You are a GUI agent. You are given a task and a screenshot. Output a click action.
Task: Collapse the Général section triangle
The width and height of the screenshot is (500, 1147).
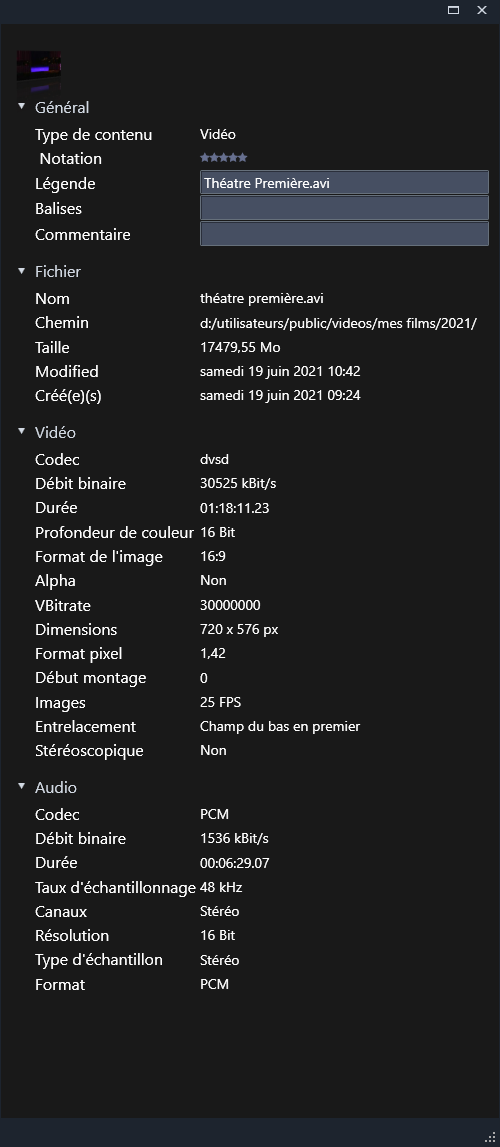click(21, 107)
